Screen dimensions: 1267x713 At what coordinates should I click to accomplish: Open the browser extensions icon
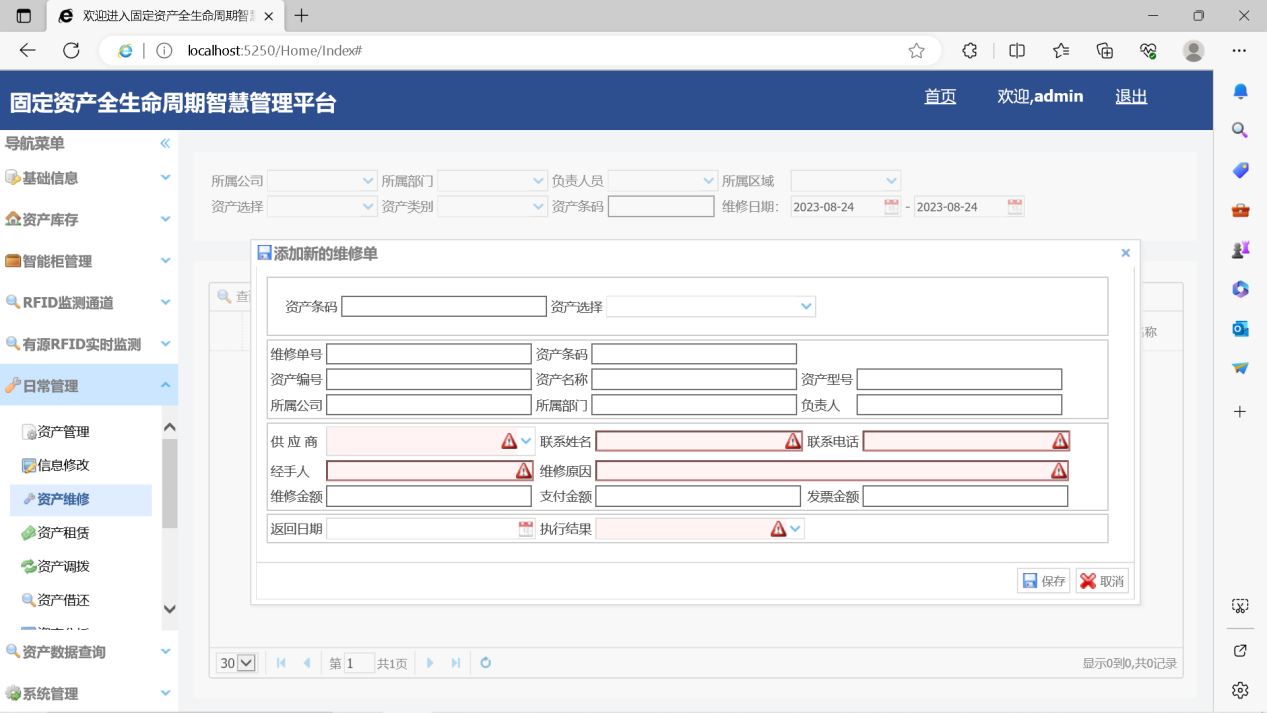[x=969, y=50]
